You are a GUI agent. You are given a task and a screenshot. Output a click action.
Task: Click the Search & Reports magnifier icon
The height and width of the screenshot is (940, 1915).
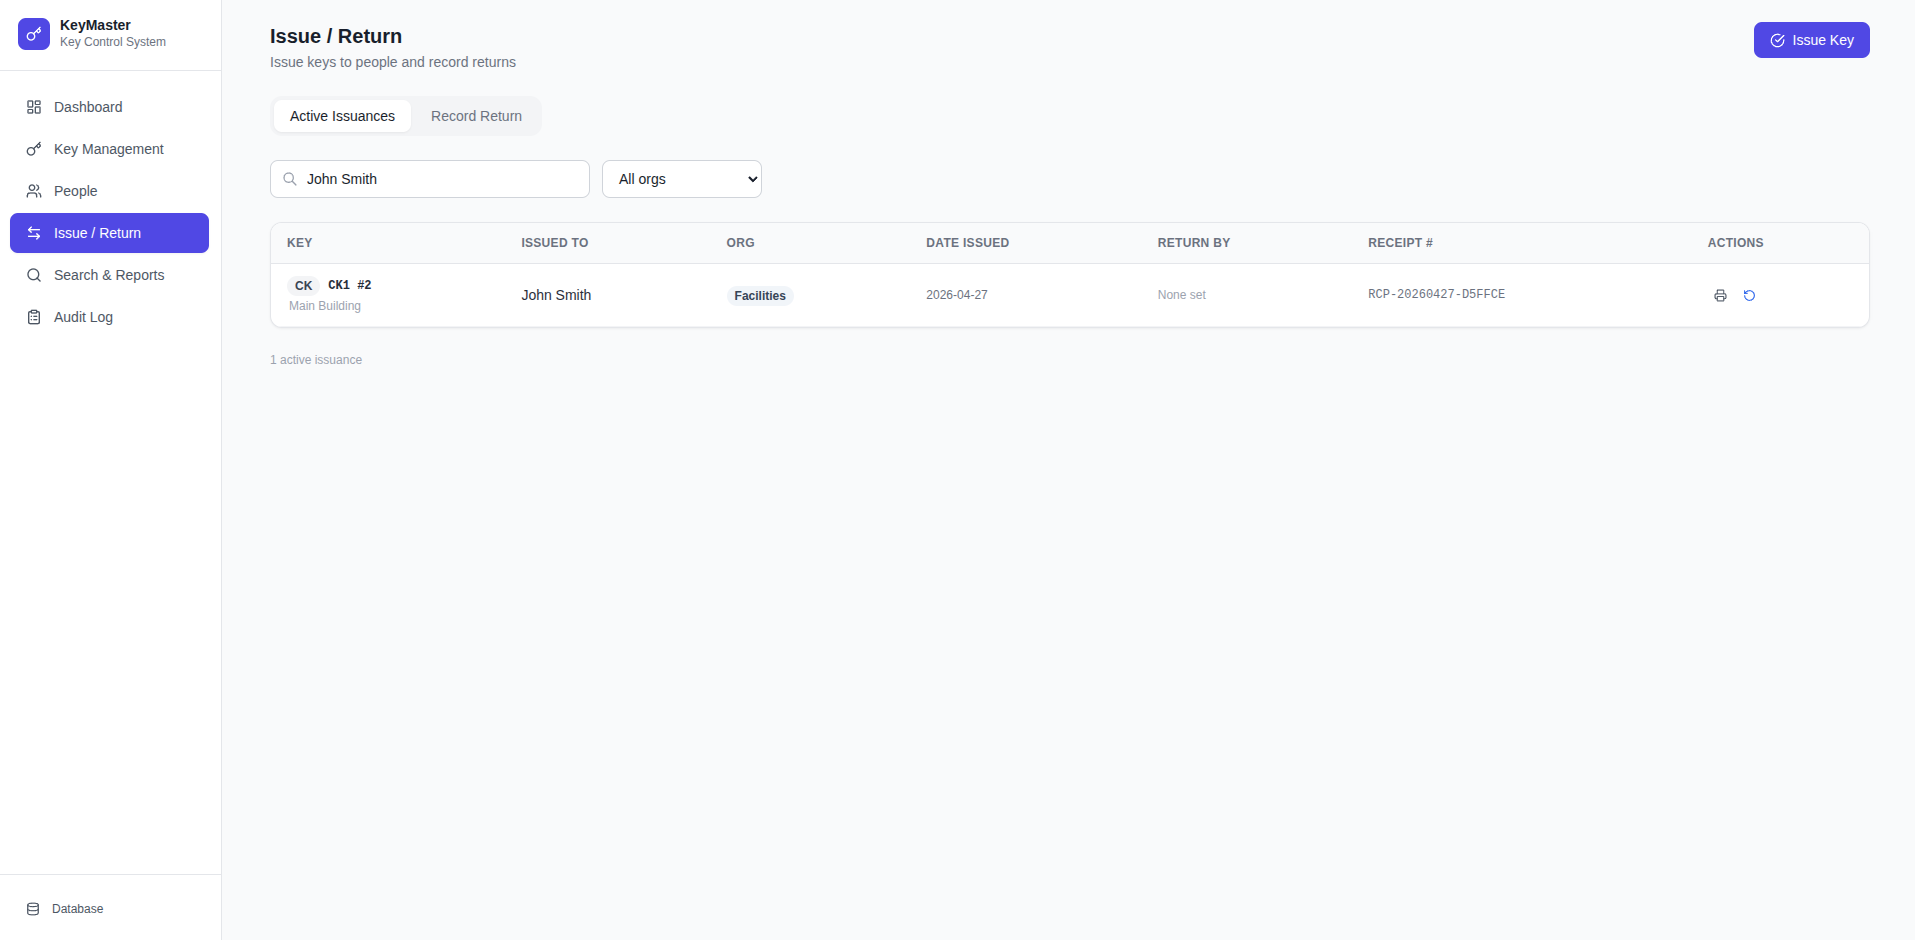pyautogui.click(x=34, y=275)
